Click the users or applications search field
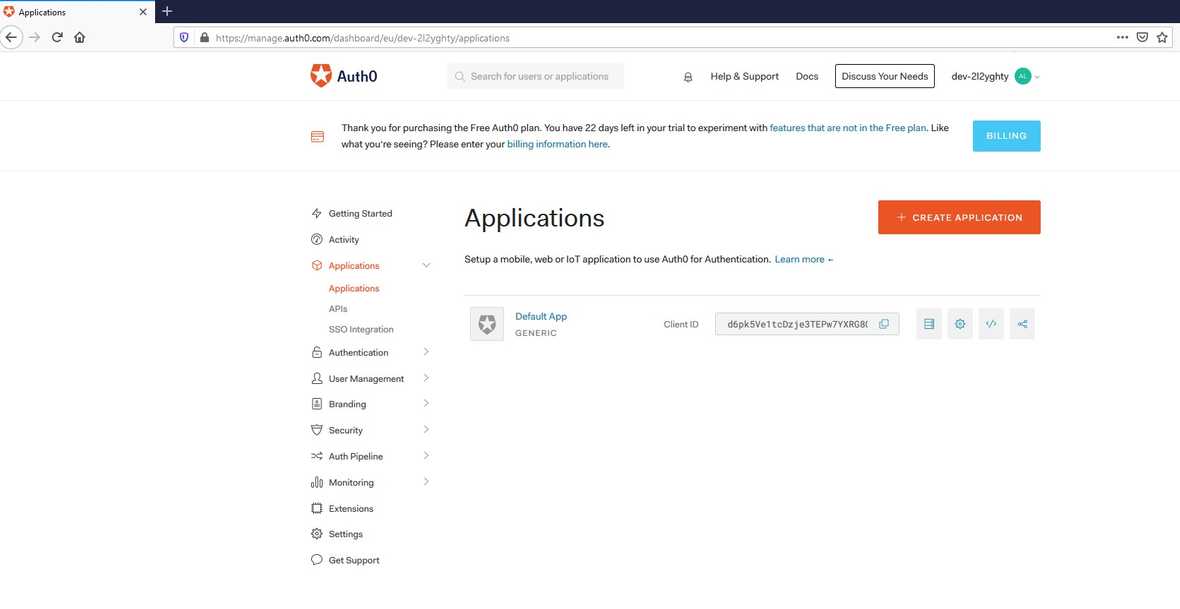Screen dimensions: 1180x609 click(537, 75)
